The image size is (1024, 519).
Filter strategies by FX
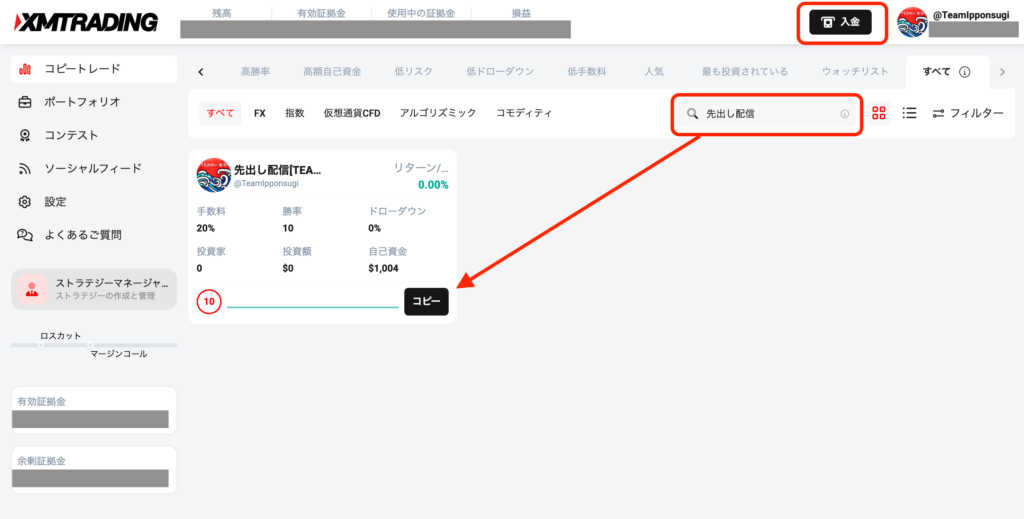point(260,113)
